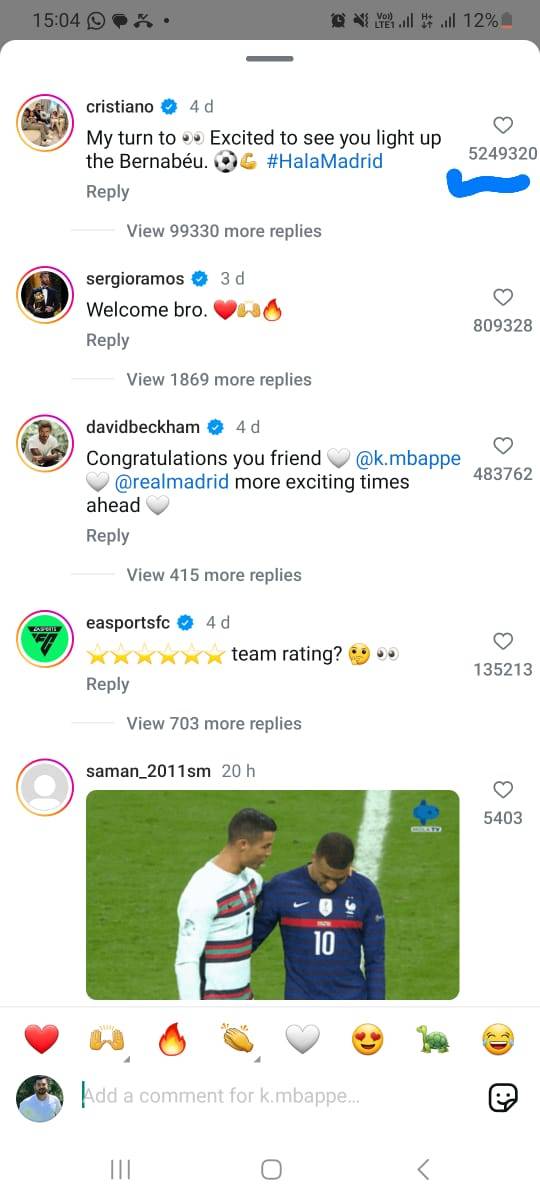540x1200 pixels.
Task: Expand View 415 more replies
Action: click(x=214, y=575)
